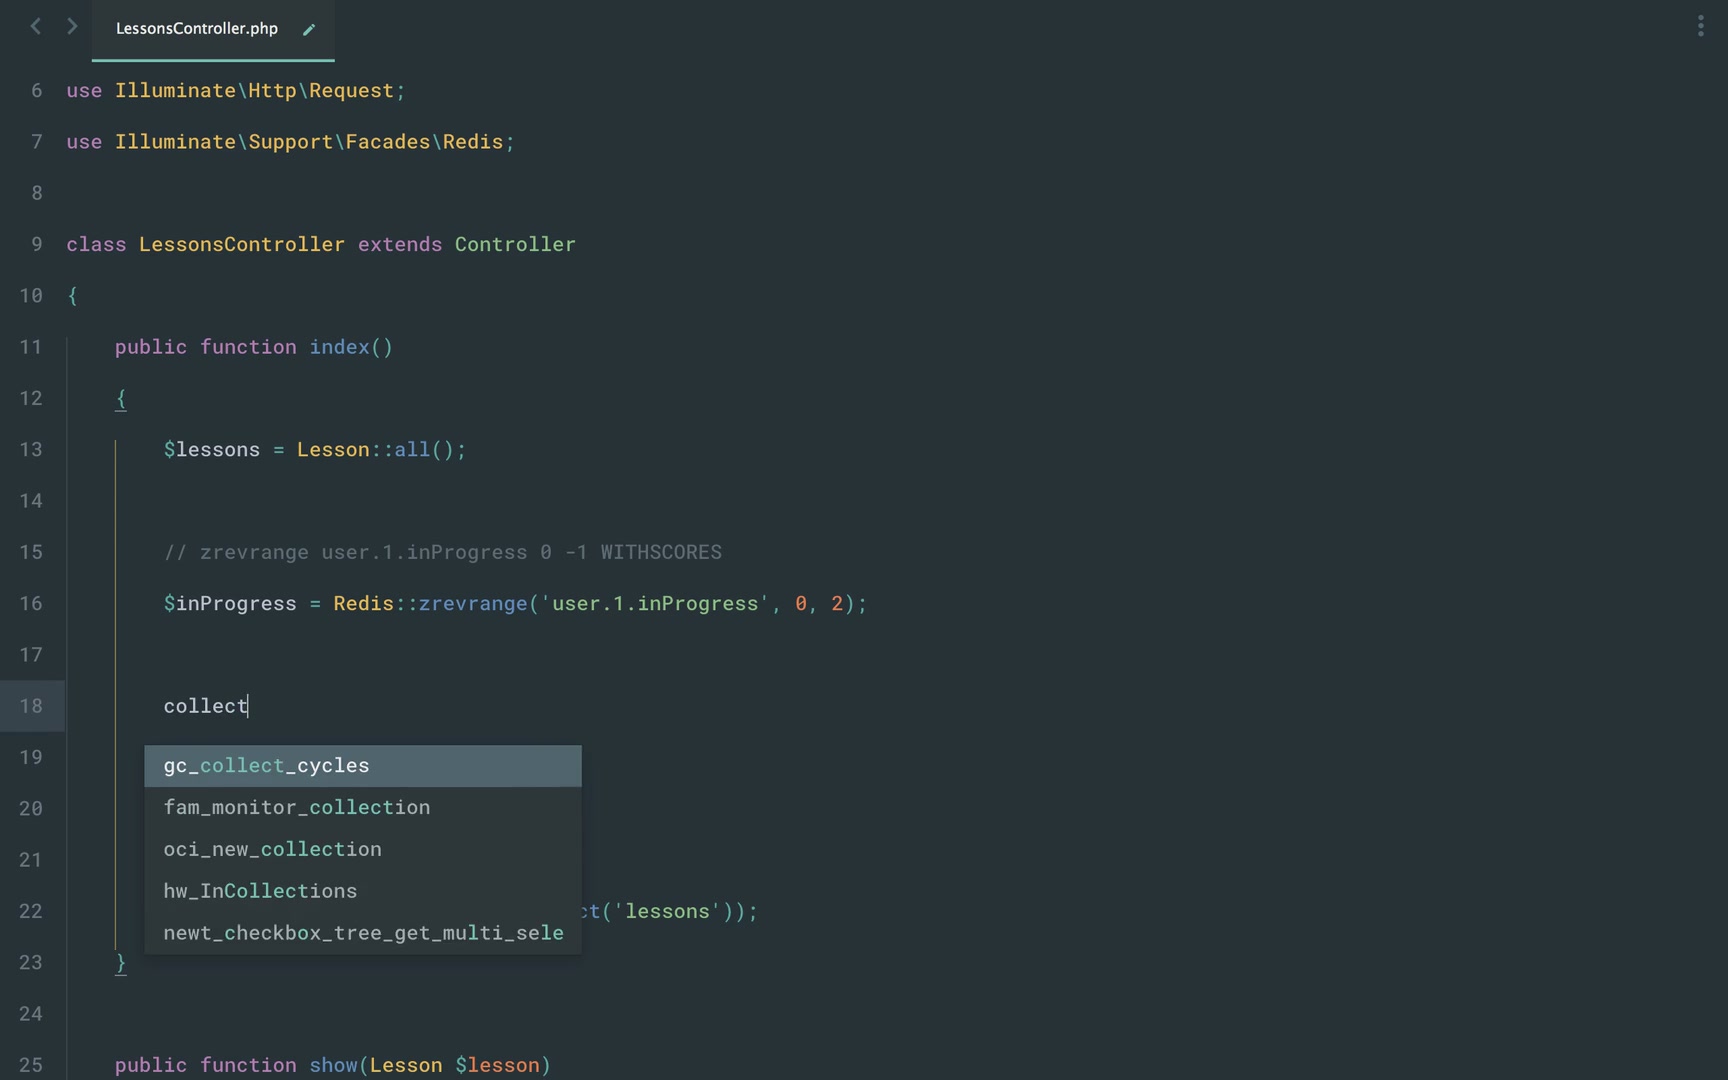The height and width of the screenshot is (1080, 1728).
Task: Click the class name LessonsController
Action: pos(242,245)
